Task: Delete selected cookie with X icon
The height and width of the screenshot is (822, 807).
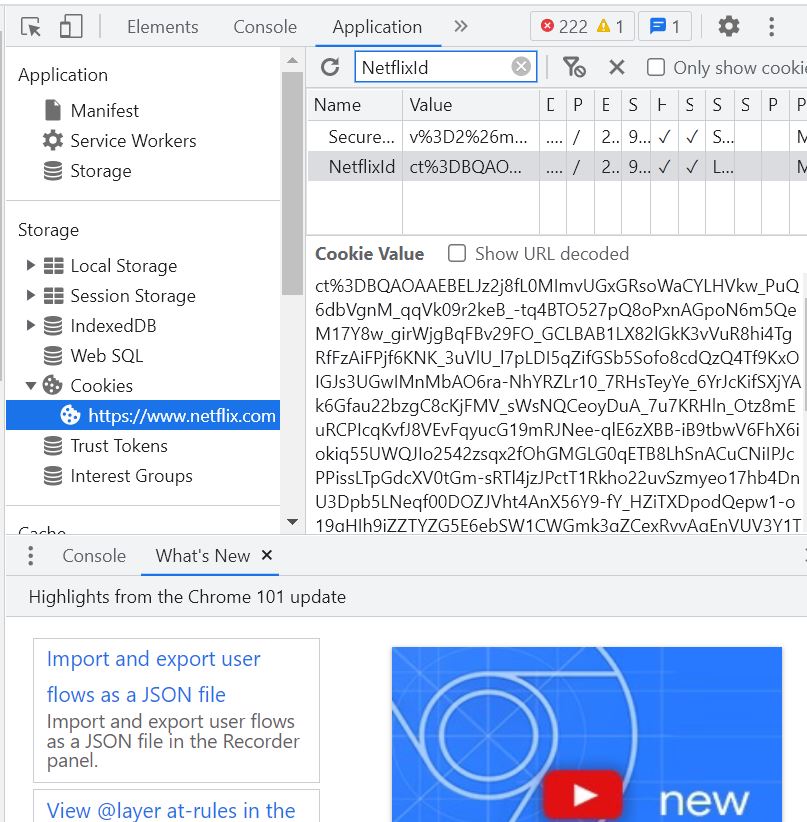Action: [x=617, y=67]
